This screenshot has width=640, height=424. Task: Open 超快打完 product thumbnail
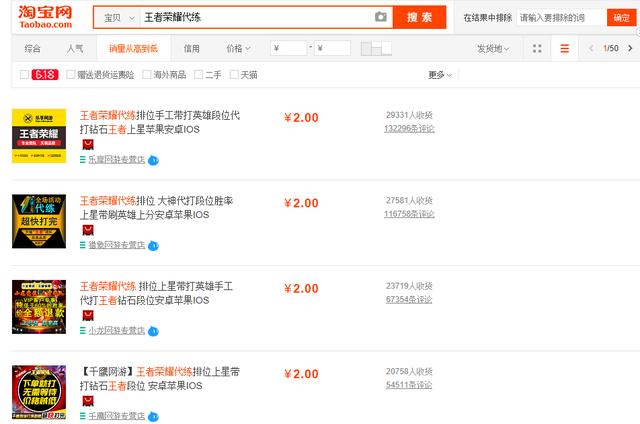(39, 221)
